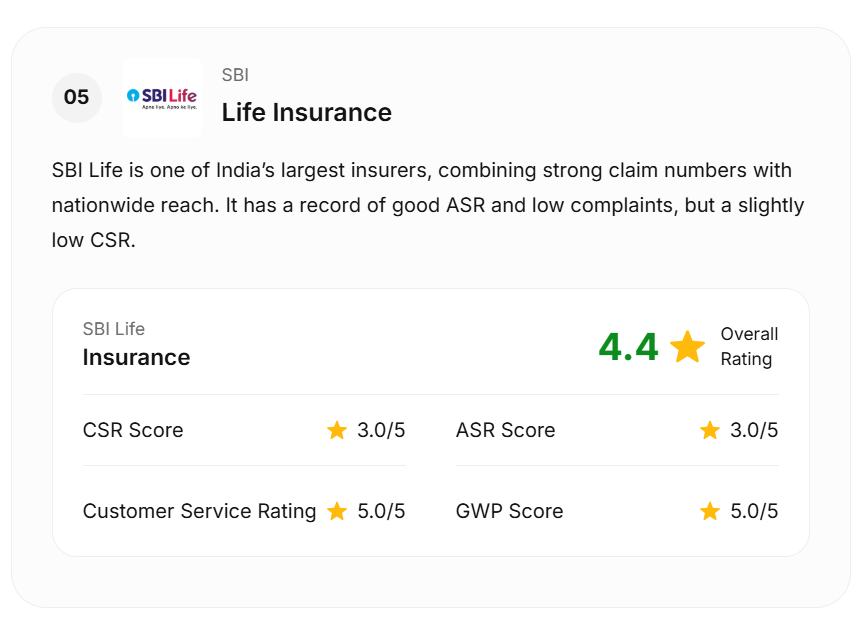Click the SBI Life logo thumbnail
Viewport: 867px width, 623px height.
coord(161,97)
